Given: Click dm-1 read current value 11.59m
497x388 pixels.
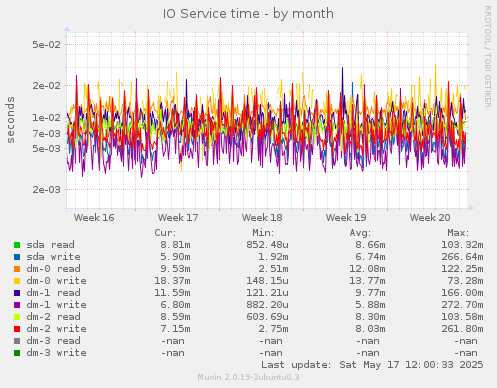Looking at the screenshot, I should [172, 293].
